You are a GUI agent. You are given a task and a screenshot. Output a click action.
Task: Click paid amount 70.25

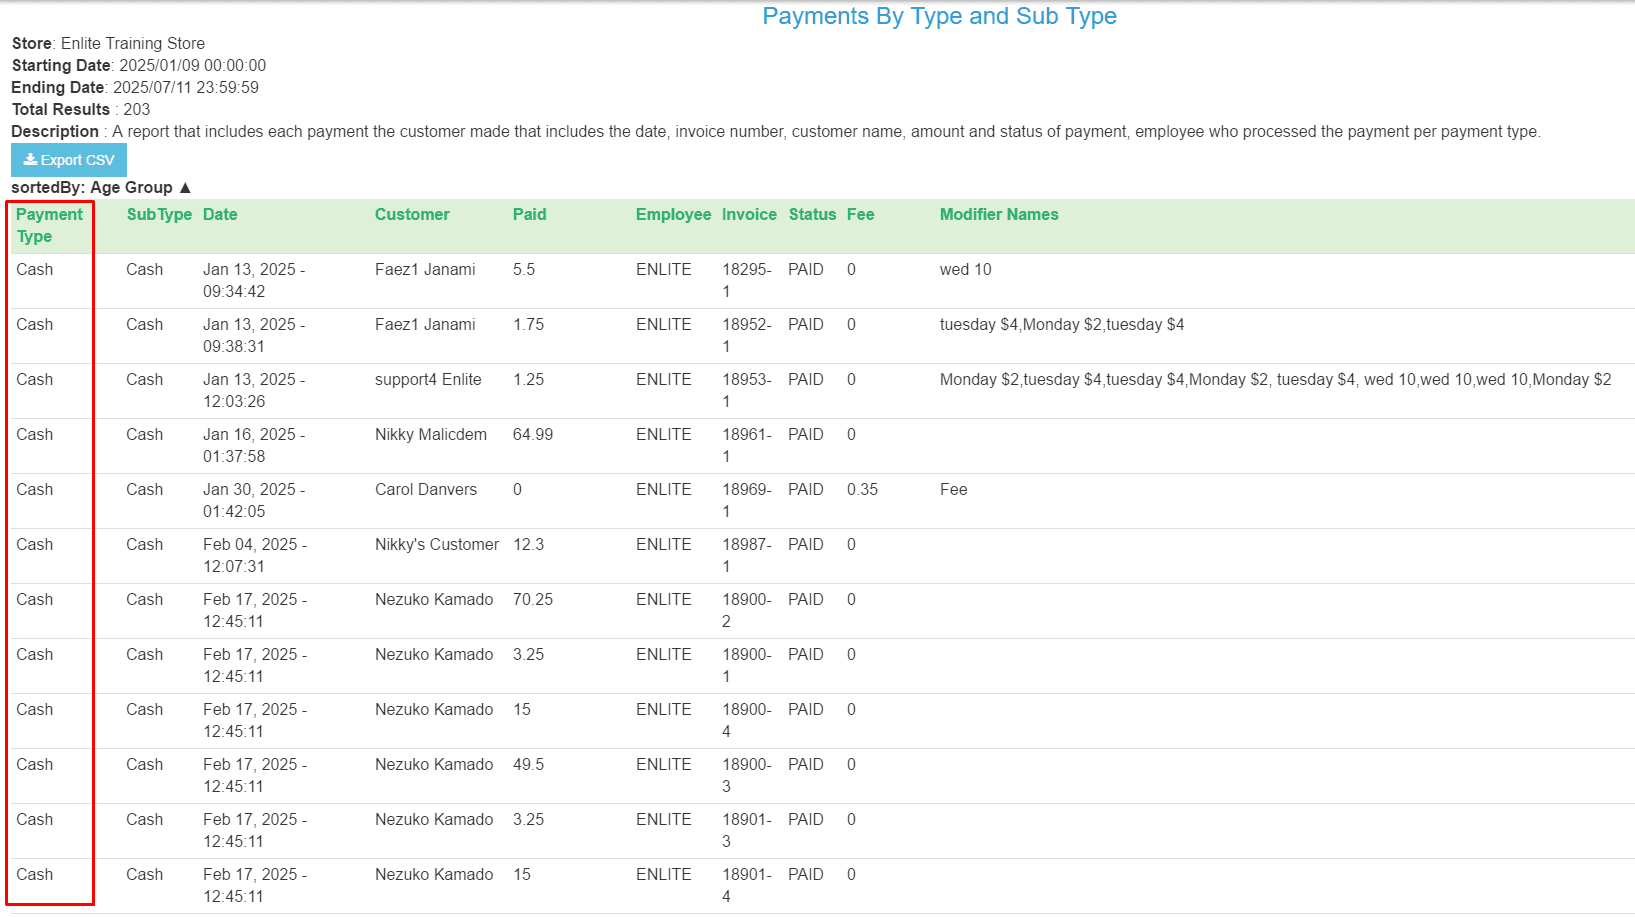533,600
